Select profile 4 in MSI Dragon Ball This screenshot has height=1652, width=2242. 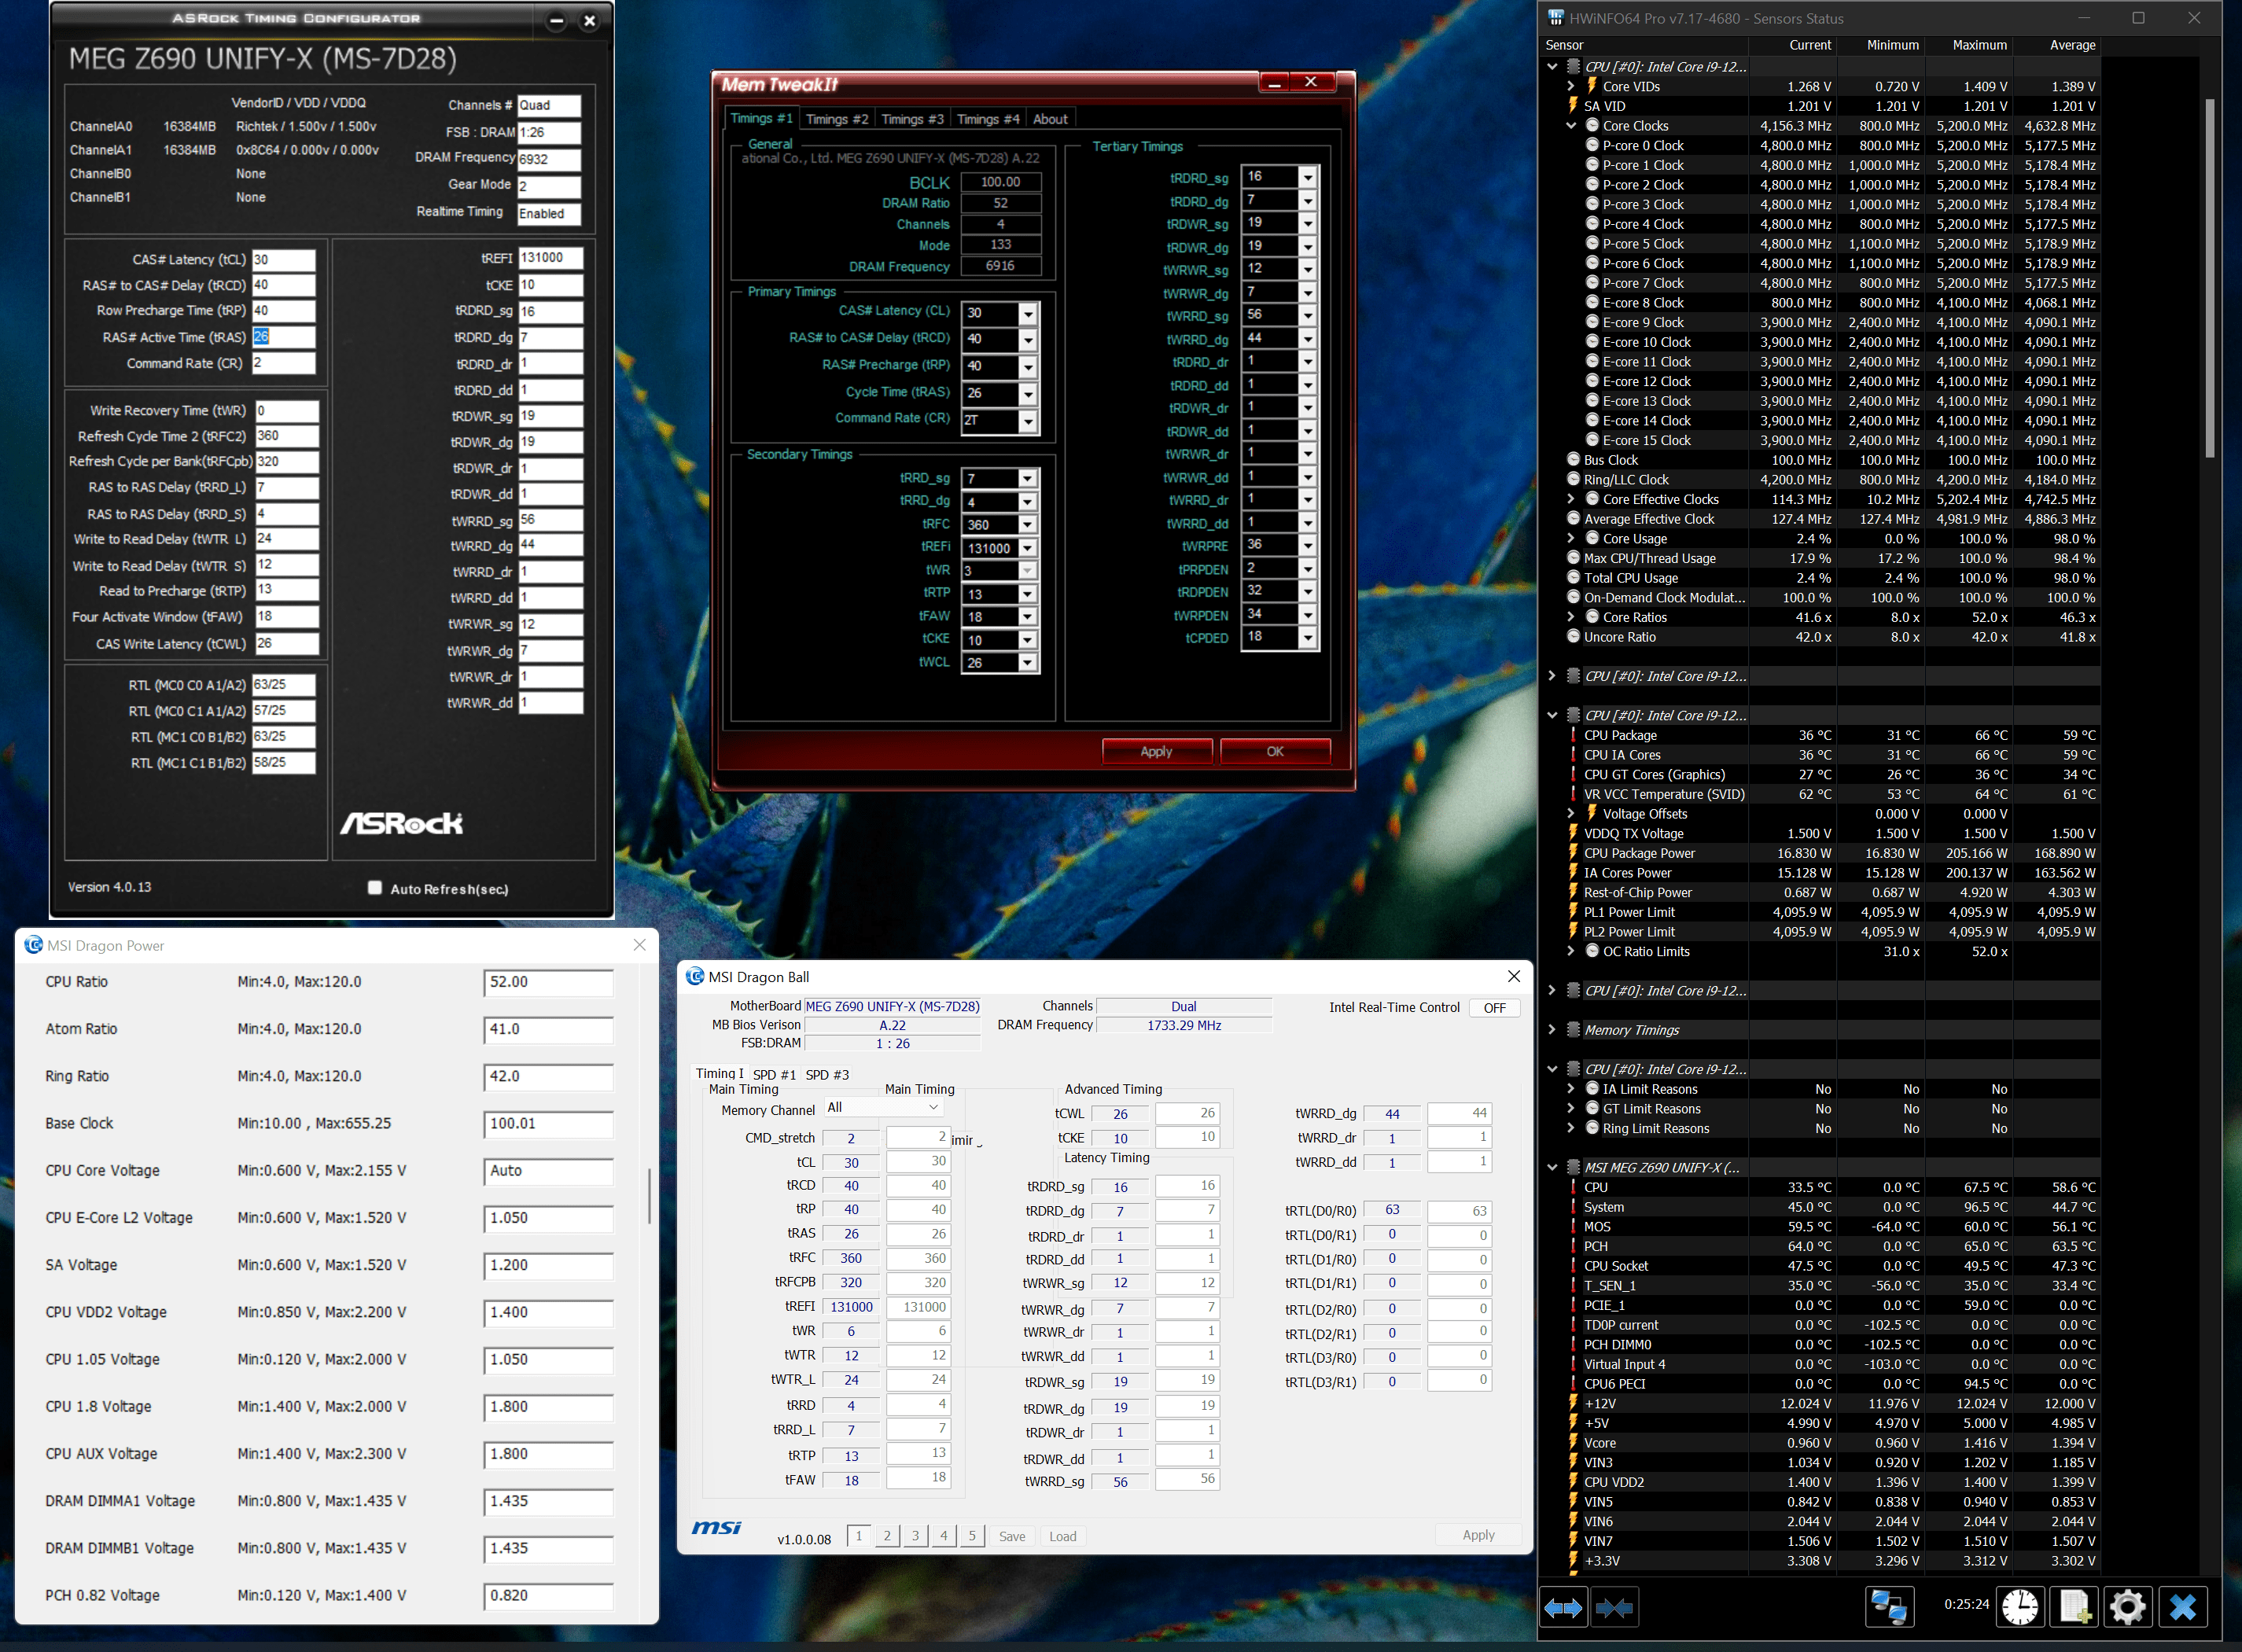[x=943, y=1536]
